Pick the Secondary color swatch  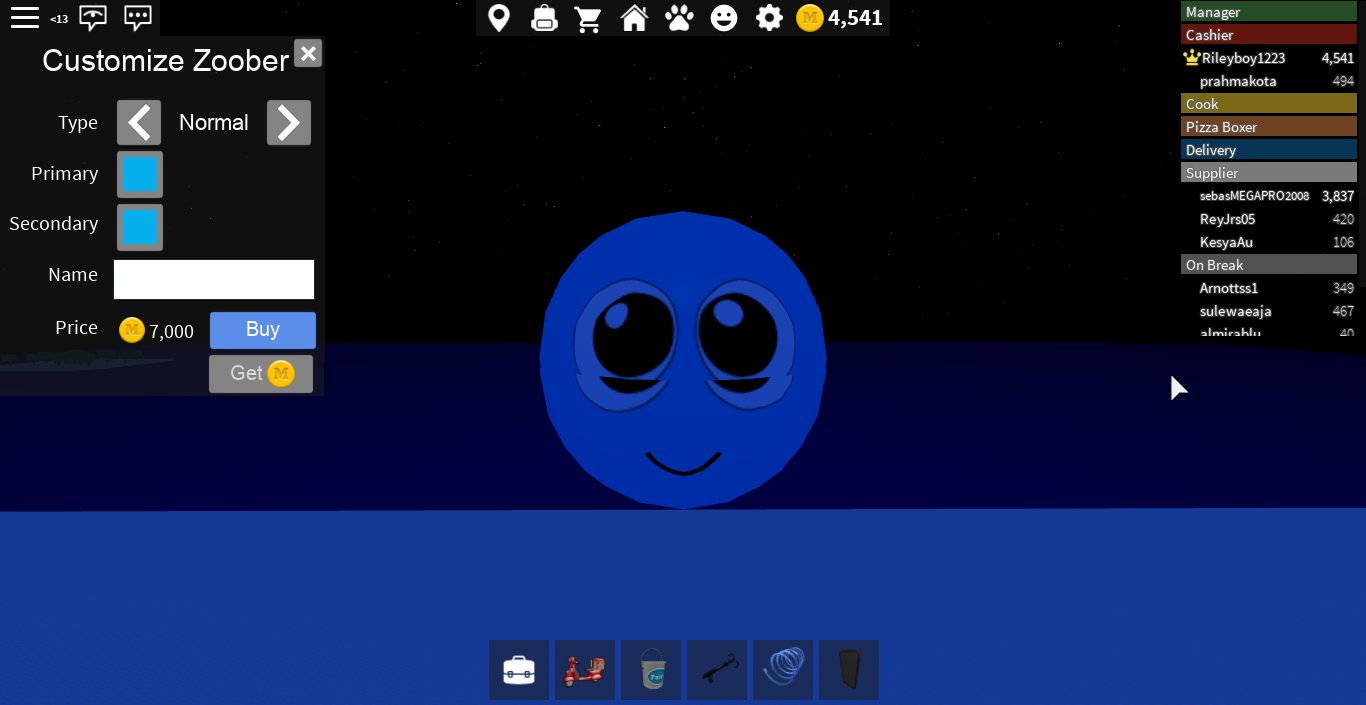click(x=140, y=227)
